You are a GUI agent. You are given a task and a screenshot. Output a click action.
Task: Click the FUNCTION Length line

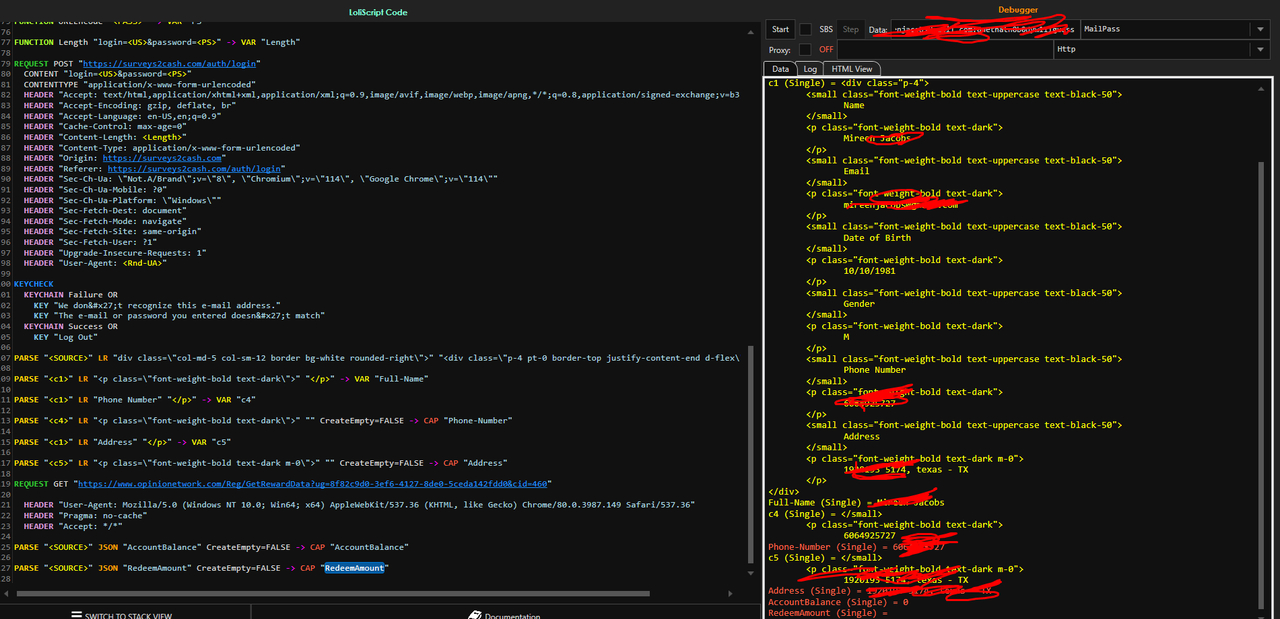(157, 42)
